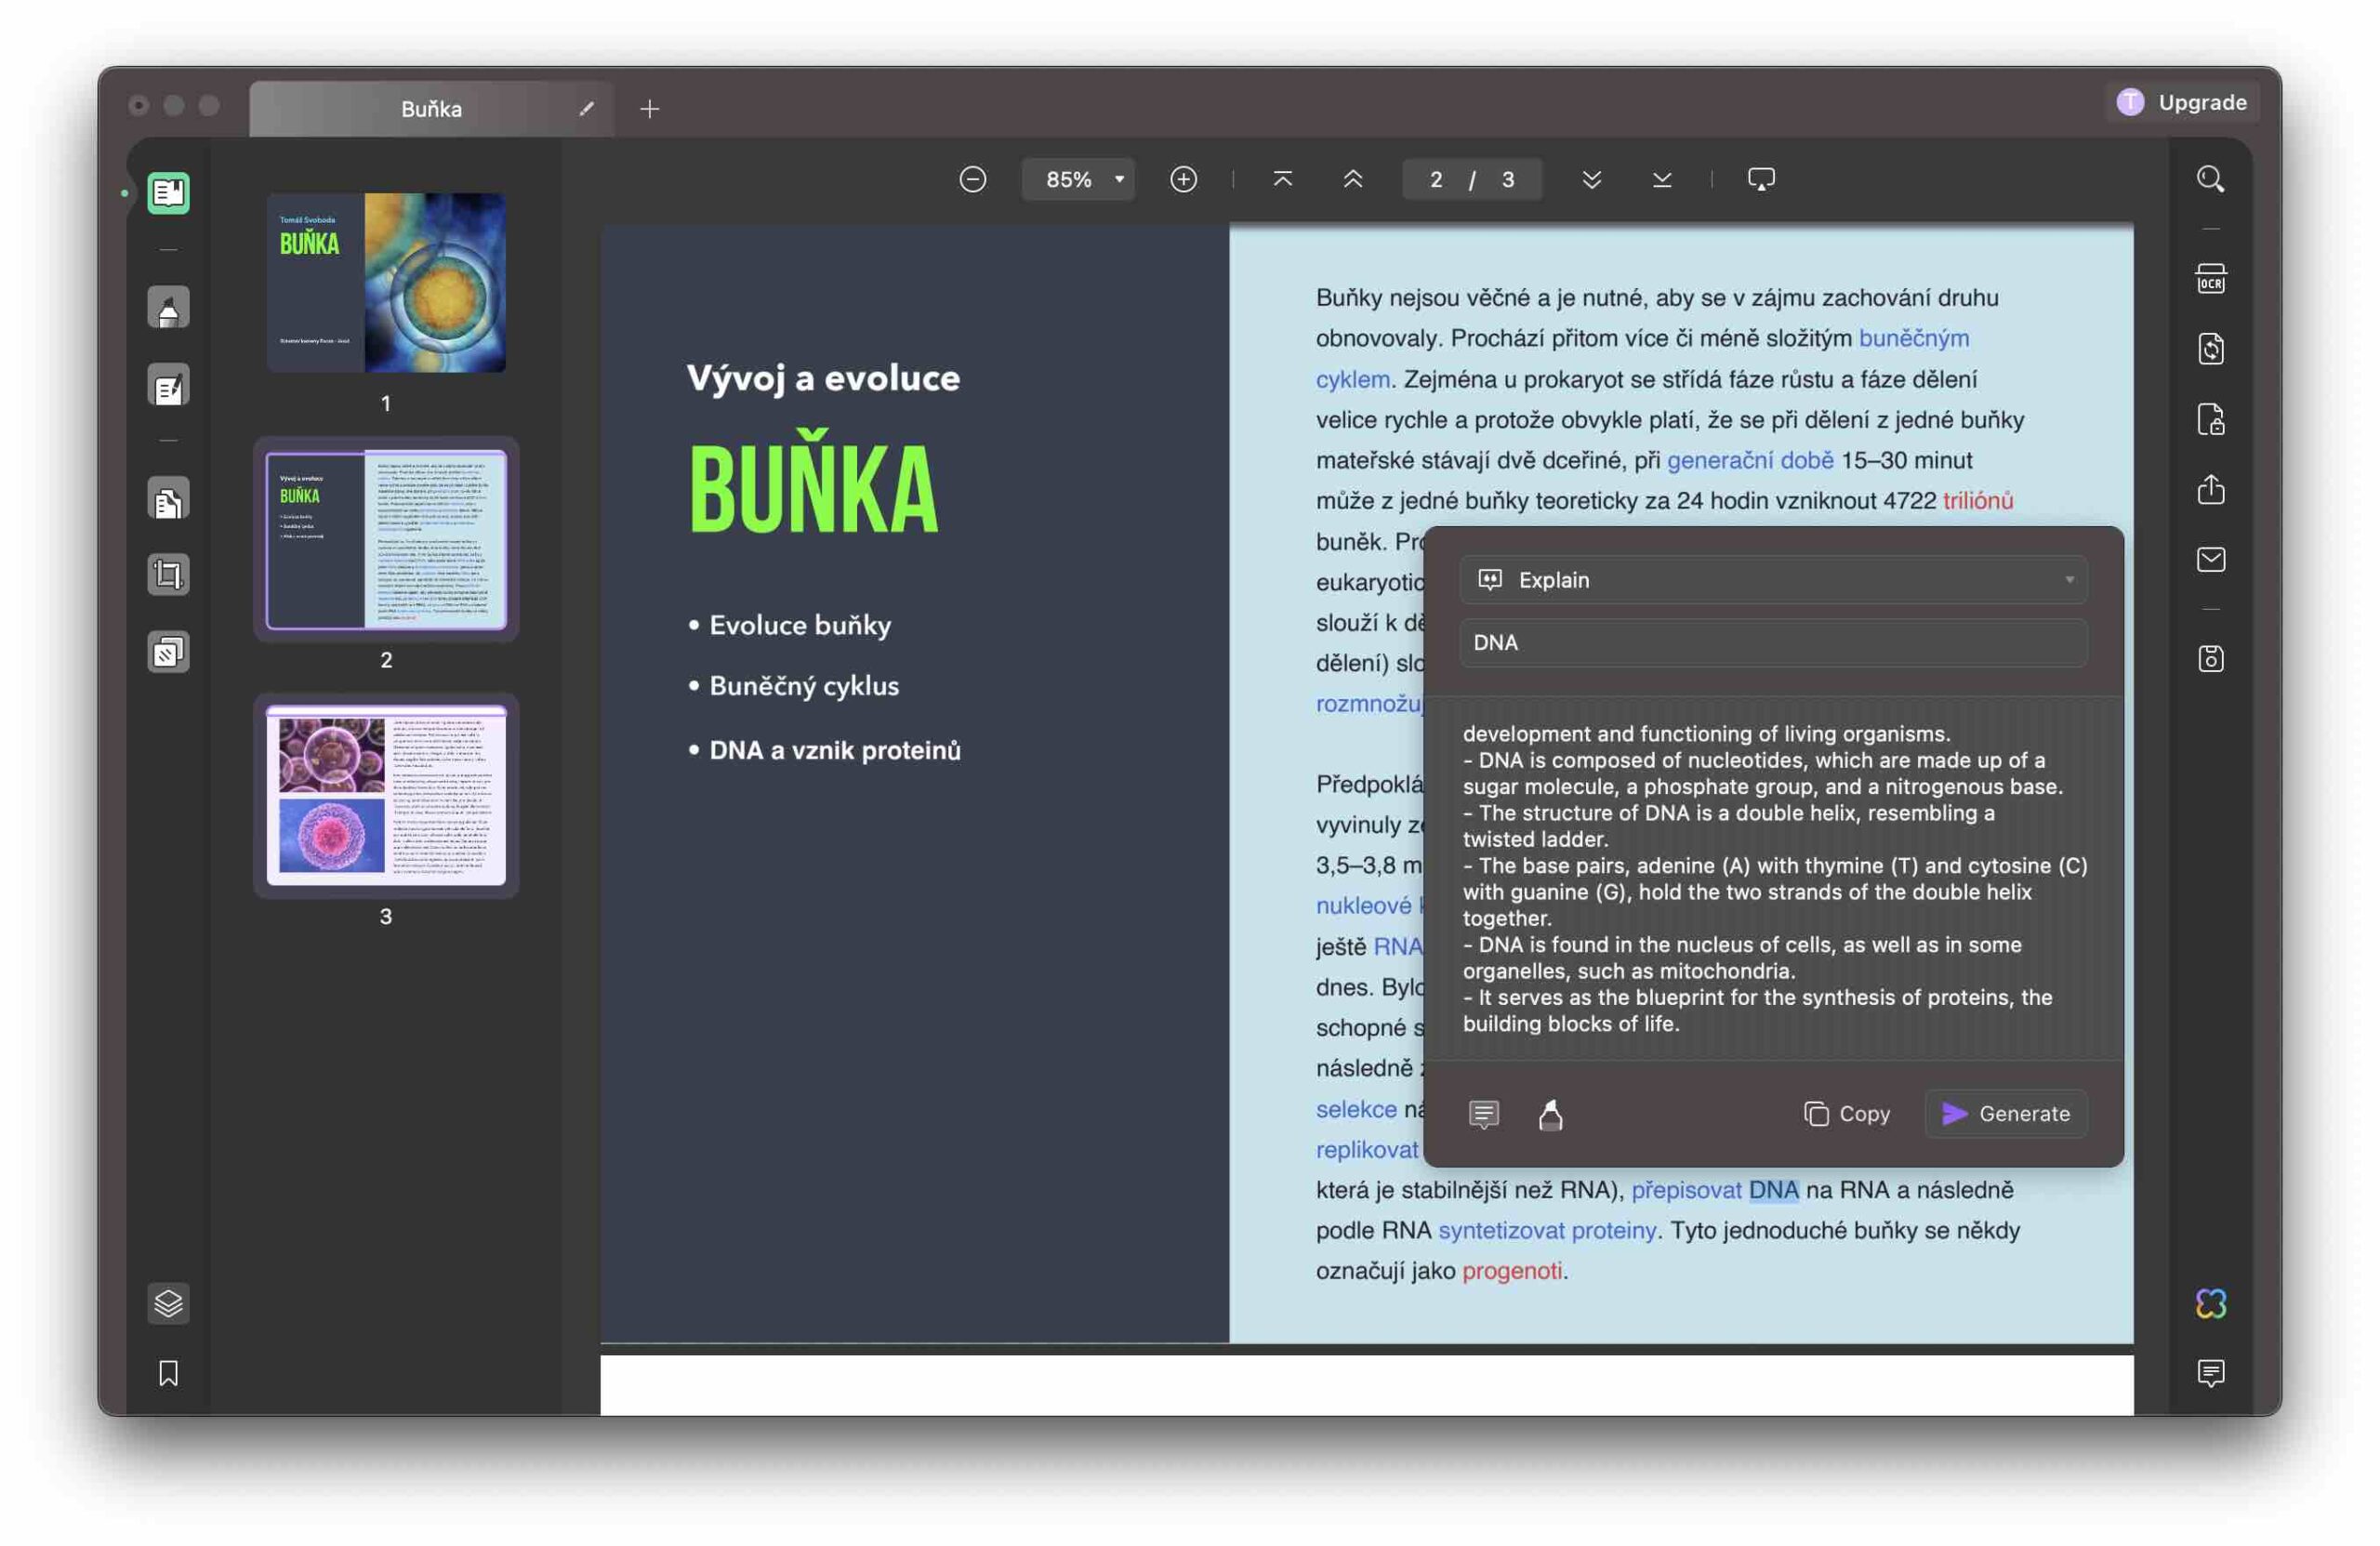Click the highlighted word DNA in the document
The image size is (2380, 1546).
1773,1190
